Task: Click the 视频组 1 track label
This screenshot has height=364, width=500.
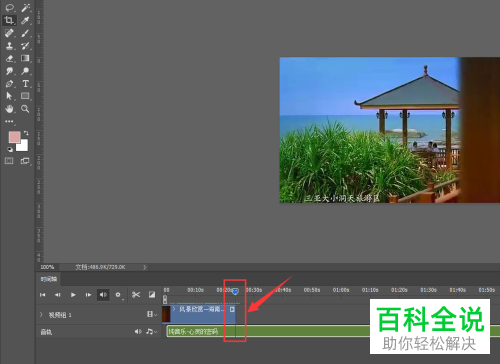Action: [x=60, y=315]
